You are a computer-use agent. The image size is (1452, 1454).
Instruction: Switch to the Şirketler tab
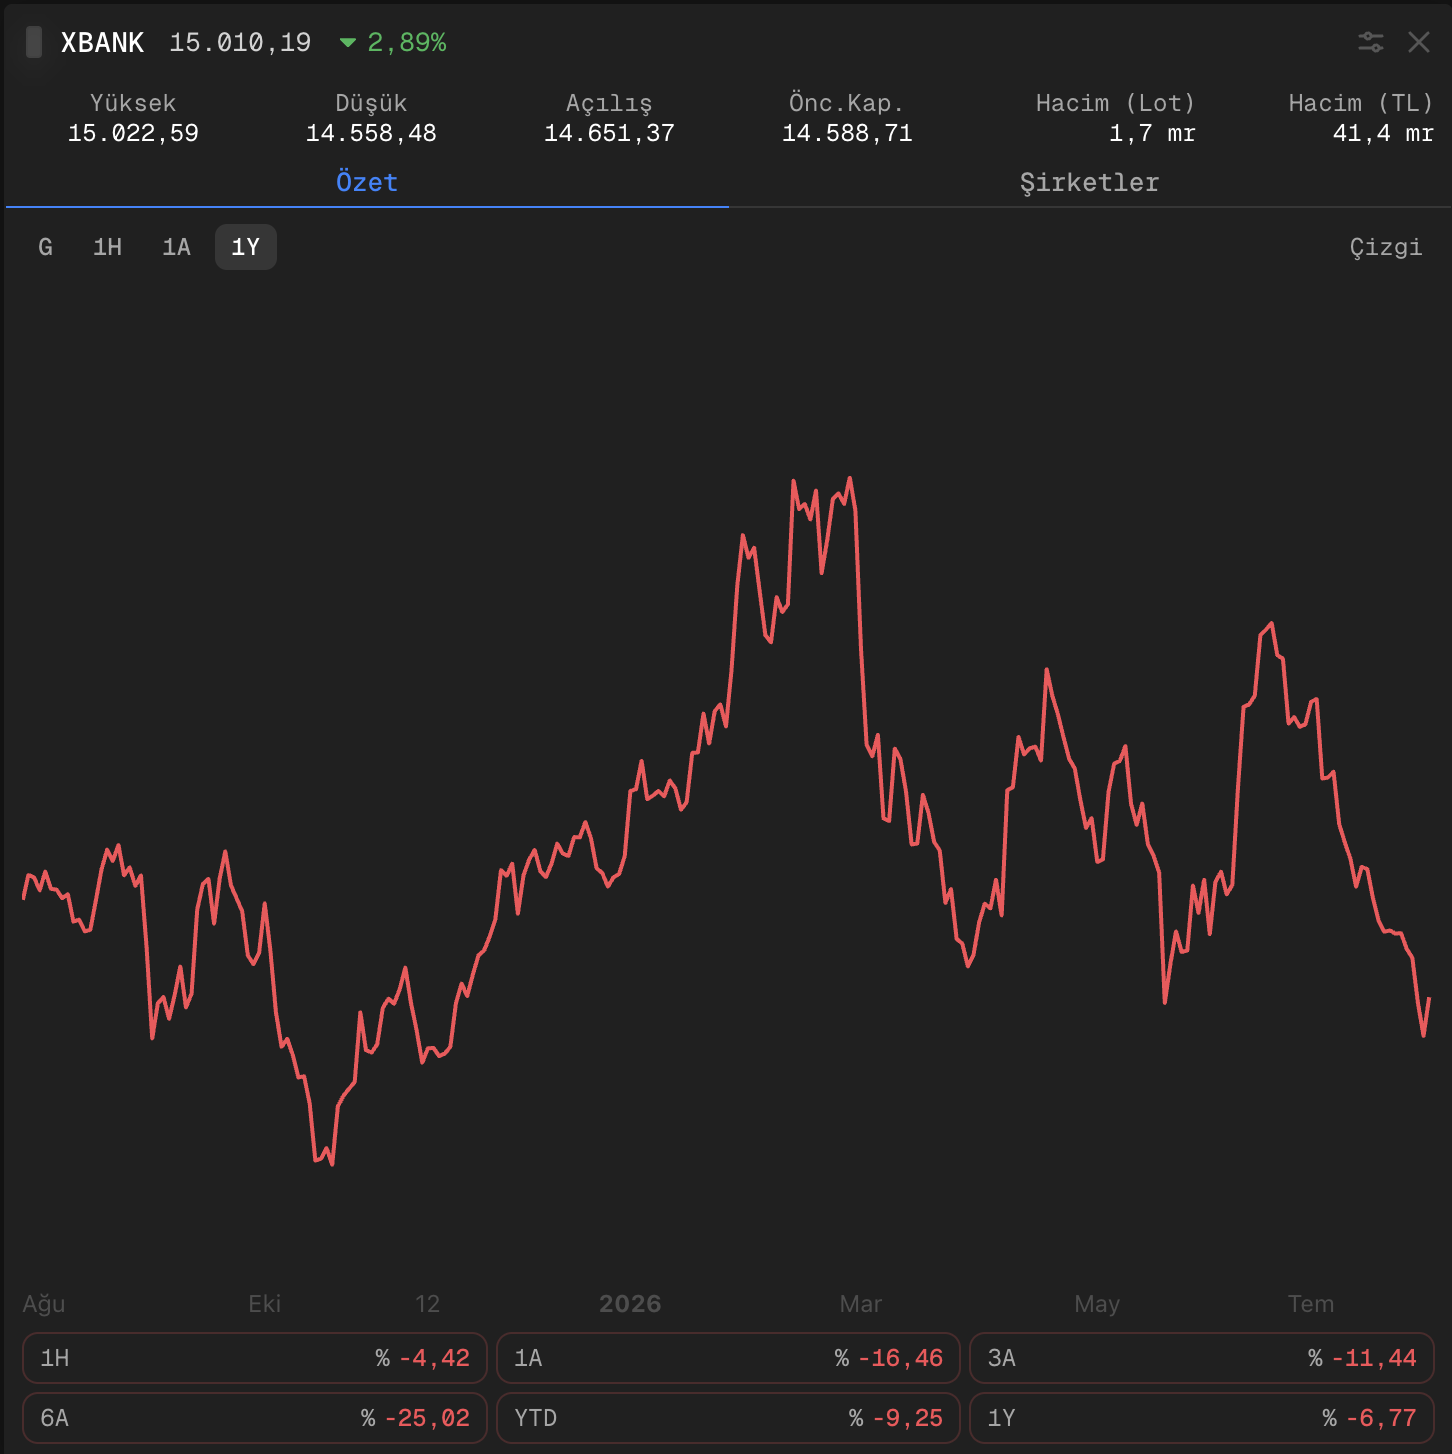1090,182
